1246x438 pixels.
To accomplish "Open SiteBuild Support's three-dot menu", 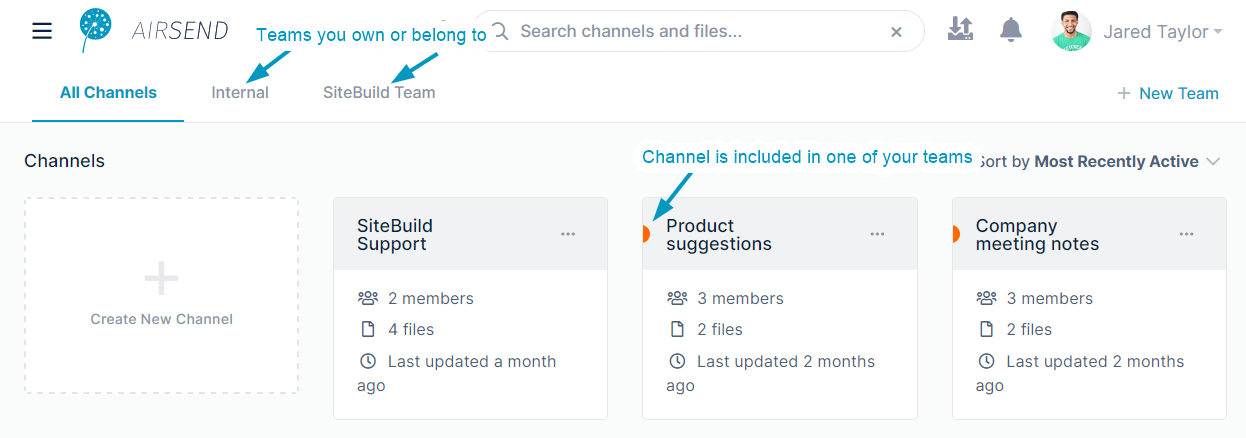I will [568, 234].
